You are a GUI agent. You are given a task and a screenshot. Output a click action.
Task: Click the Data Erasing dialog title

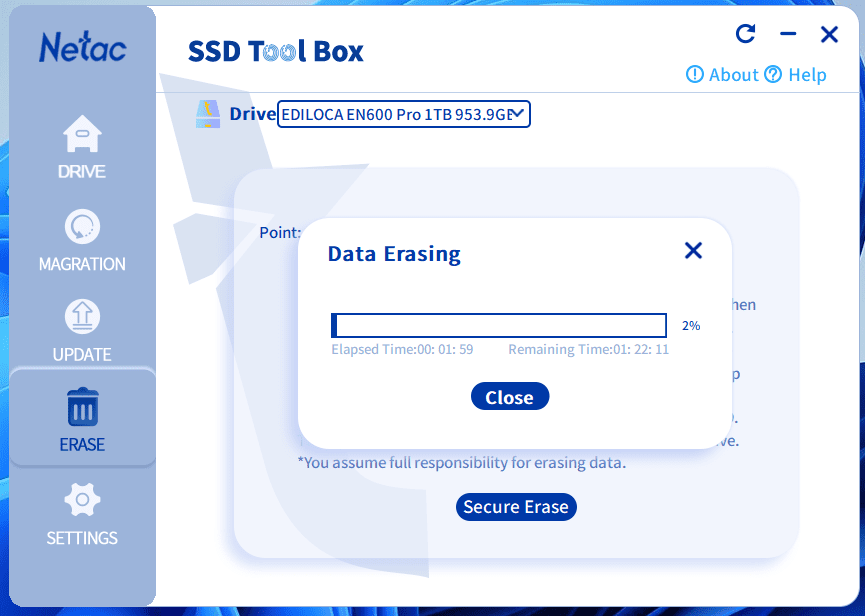click(394, 254)
